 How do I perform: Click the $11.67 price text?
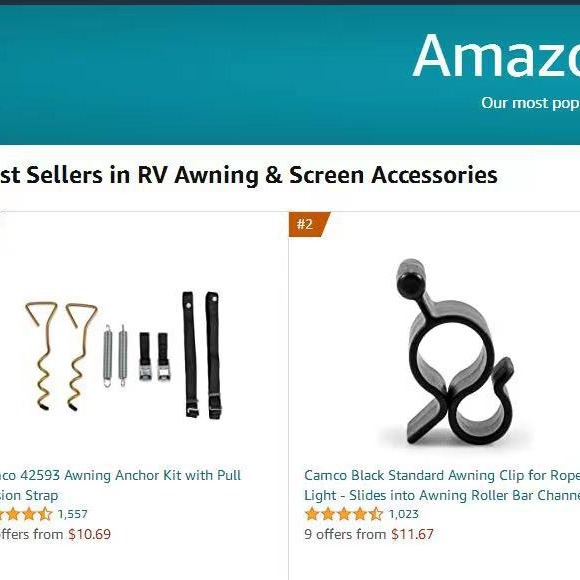412,534
